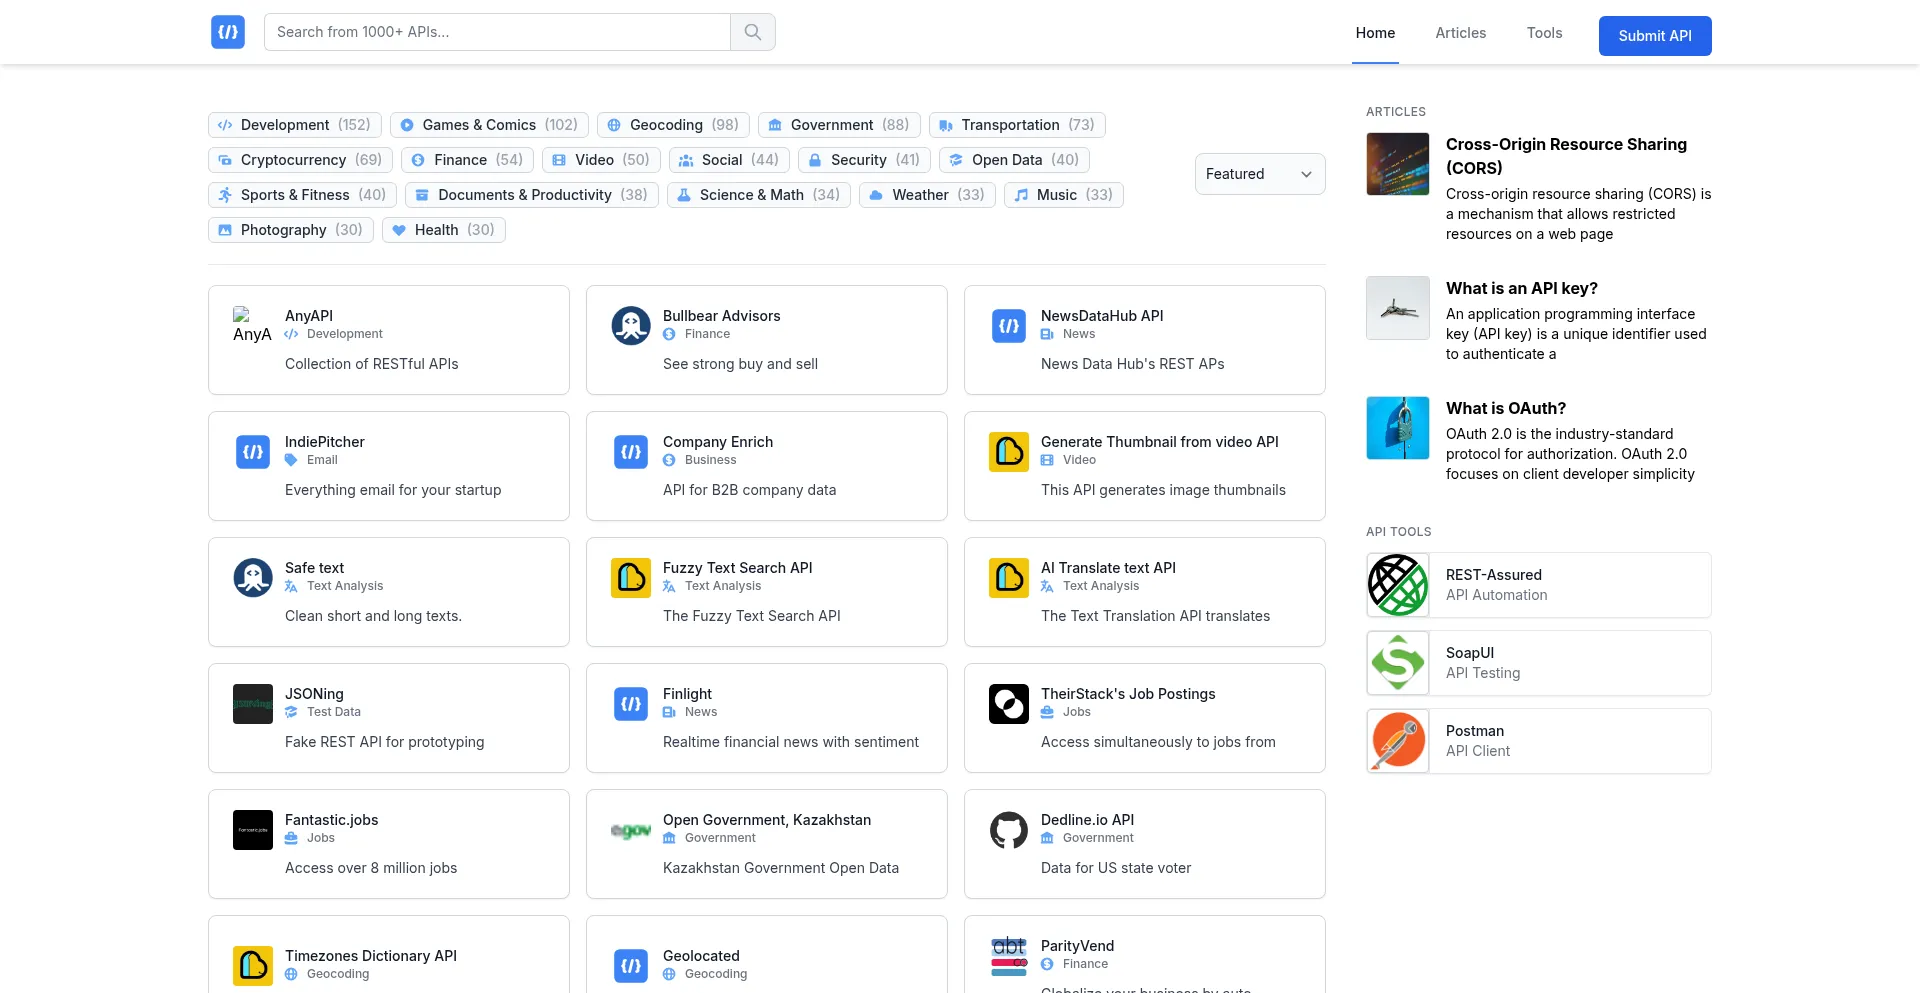The width and height of the screenshot is (1920, 993).
Task: Open the Tools navigation tab
Action: 1544,33
